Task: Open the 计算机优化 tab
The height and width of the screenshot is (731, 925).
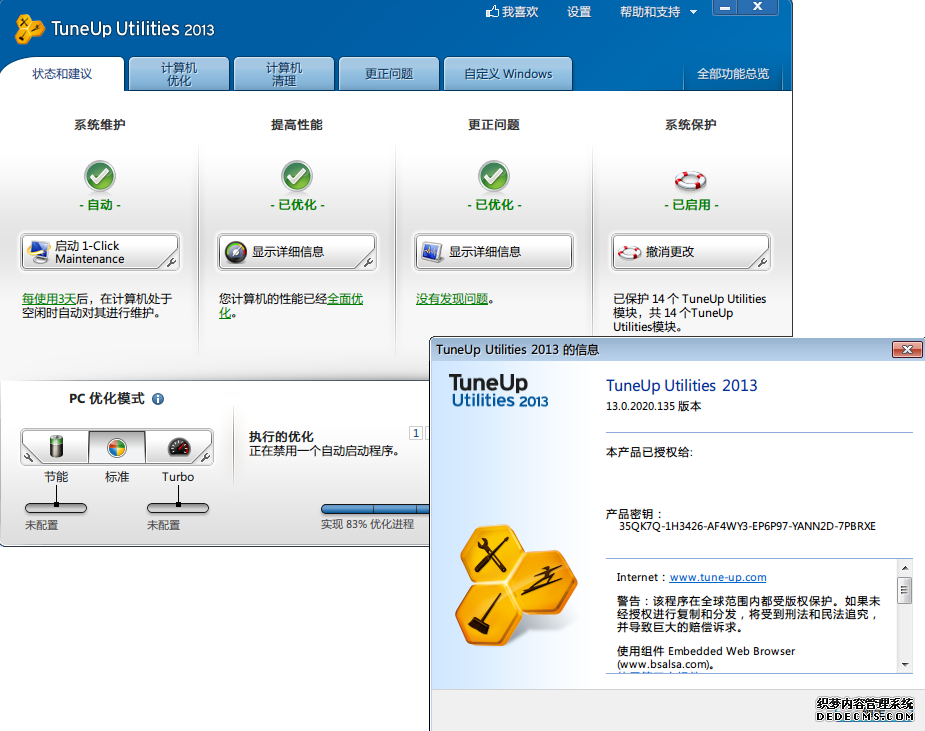Action: click(x=179, y=74)
